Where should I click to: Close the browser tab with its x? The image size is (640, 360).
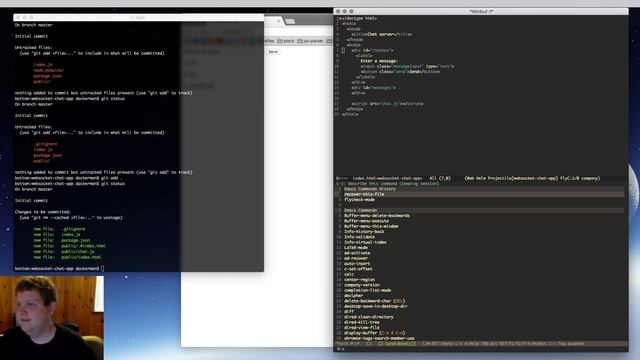pos(279,21)
